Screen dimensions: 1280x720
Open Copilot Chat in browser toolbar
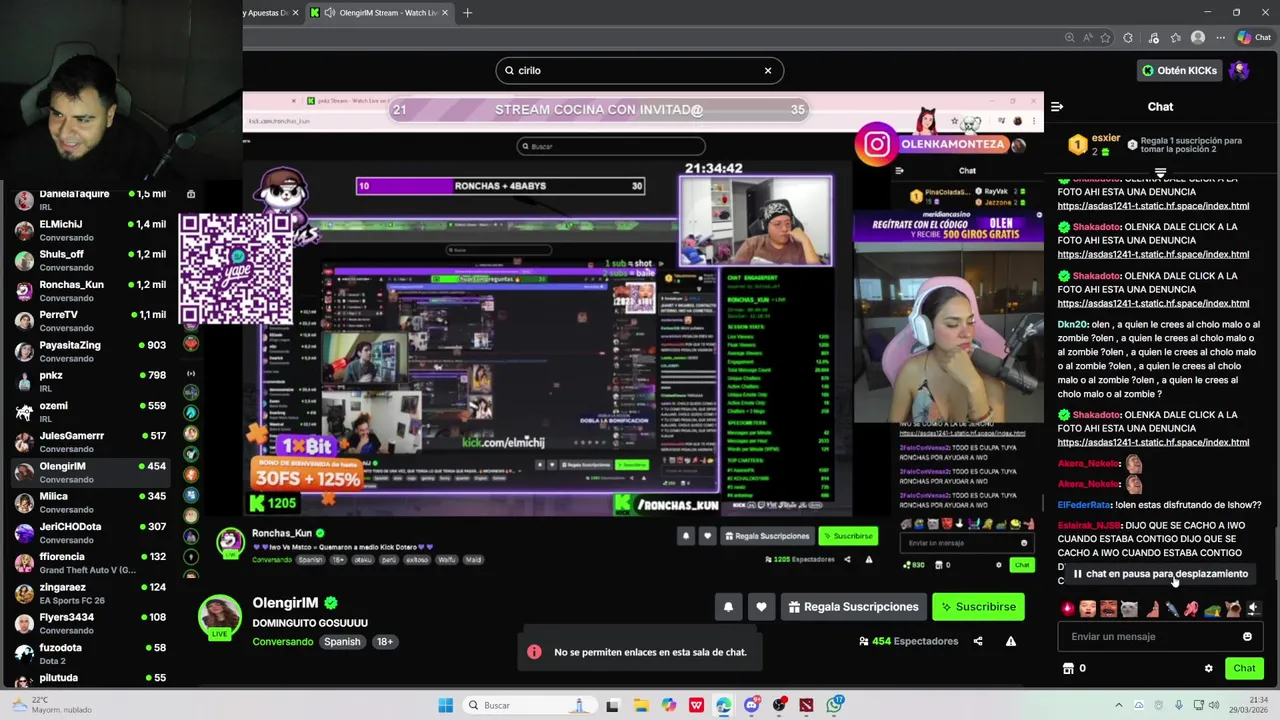click(1254, 38)
